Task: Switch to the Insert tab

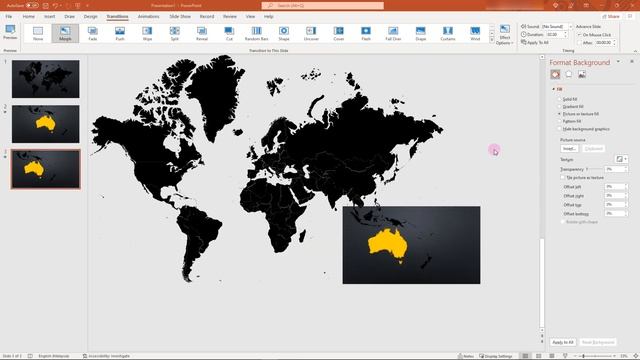Action: pyautogui.click(x=49, y=16)
